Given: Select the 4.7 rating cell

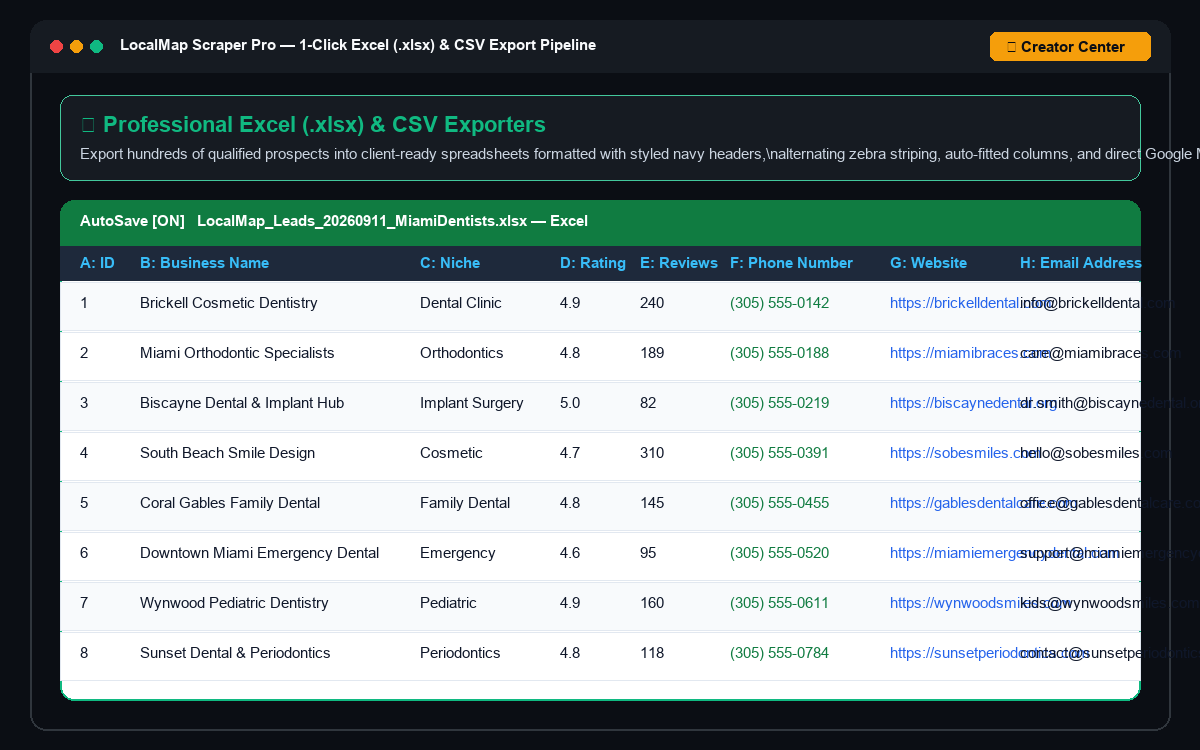Looking at the screenshot, I should click(x=570, y=453).
